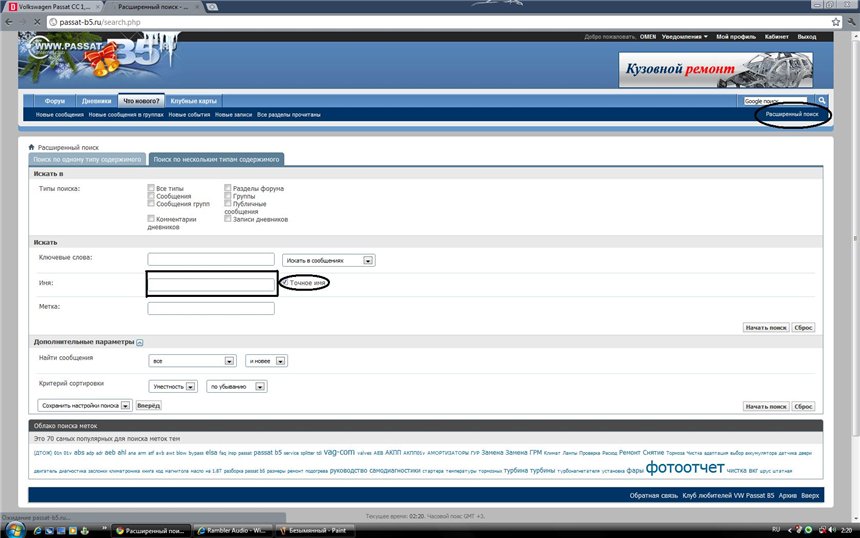This screenshot has height=538, width=860.
Task: Check the Разделы форума checkbox
Action: pos(228,188)
